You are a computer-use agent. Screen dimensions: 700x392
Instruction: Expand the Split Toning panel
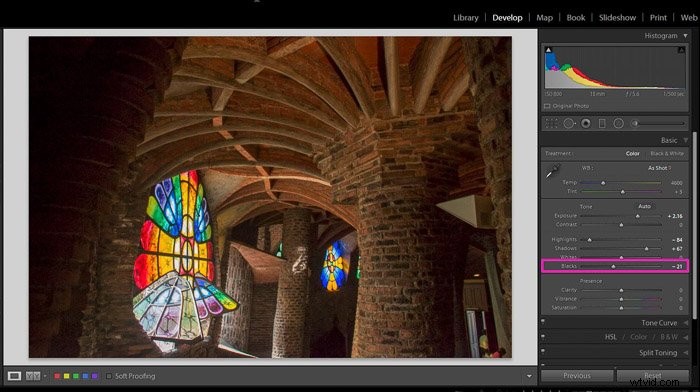685,353
